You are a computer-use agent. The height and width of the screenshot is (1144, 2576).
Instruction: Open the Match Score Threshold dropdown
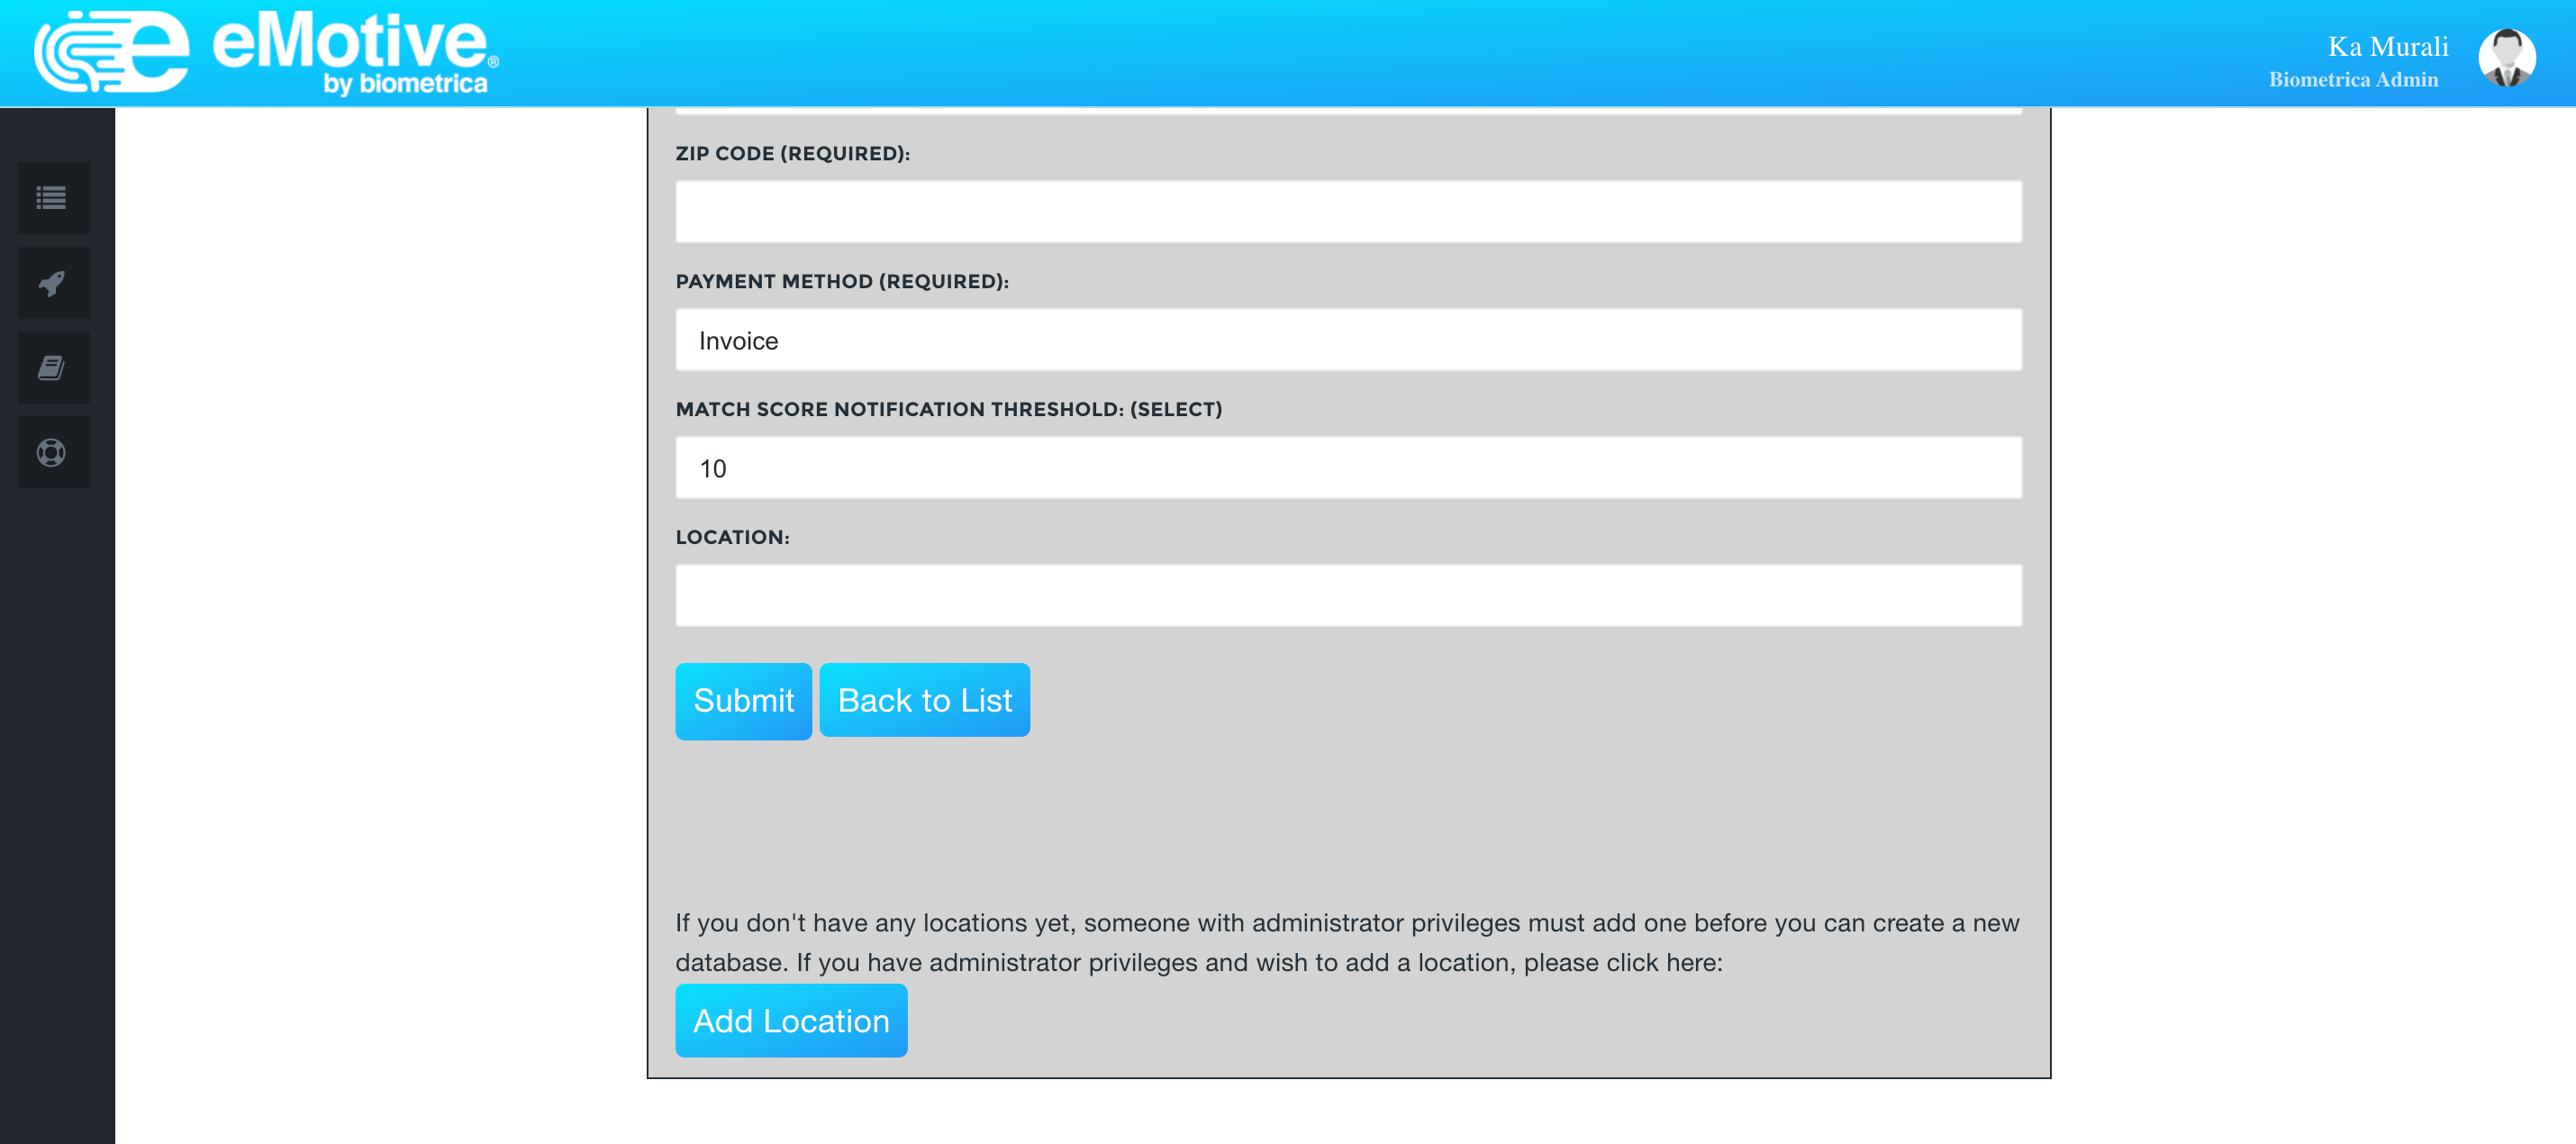click(x=1348, y=468)
